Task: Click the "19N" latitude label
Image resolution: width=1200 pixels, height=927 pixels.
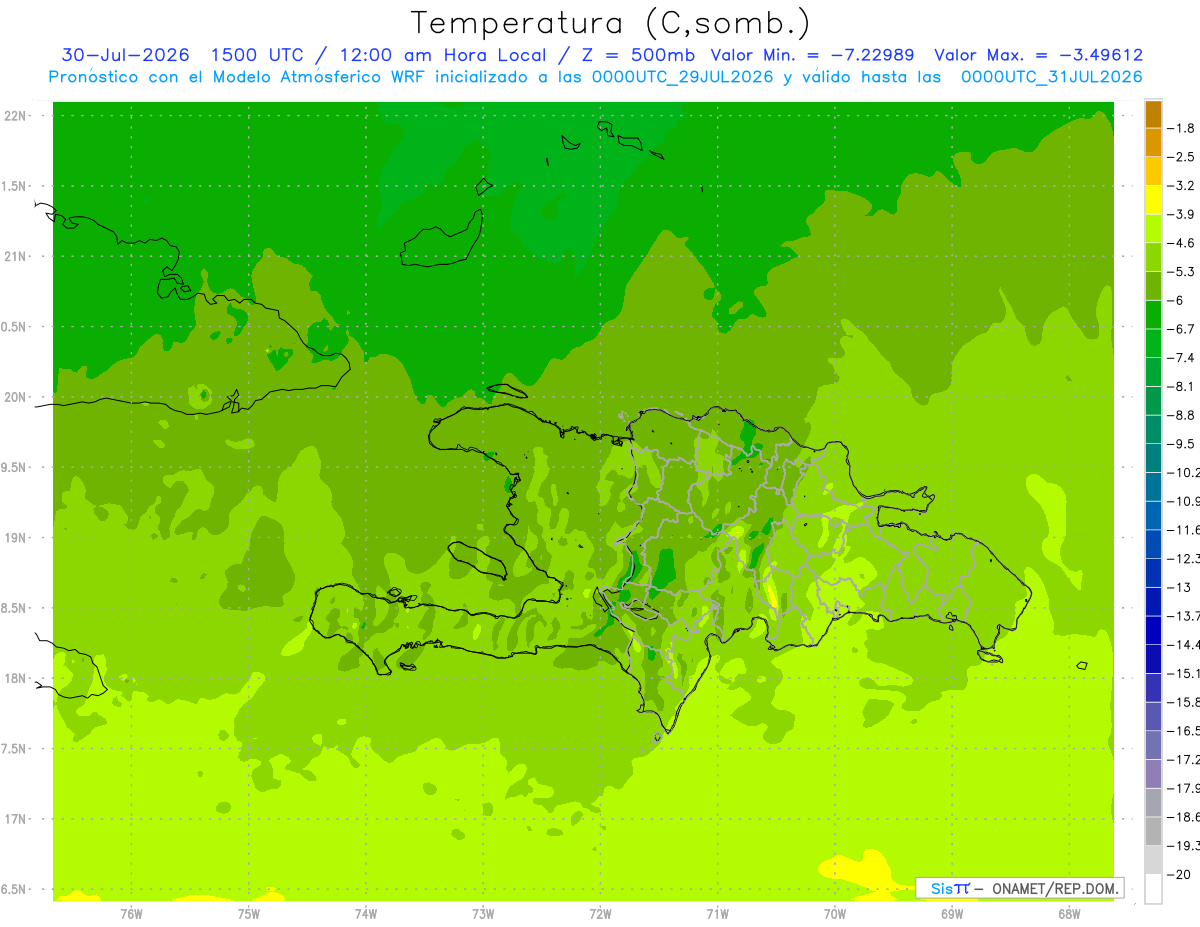Action: tap(15, 538)
